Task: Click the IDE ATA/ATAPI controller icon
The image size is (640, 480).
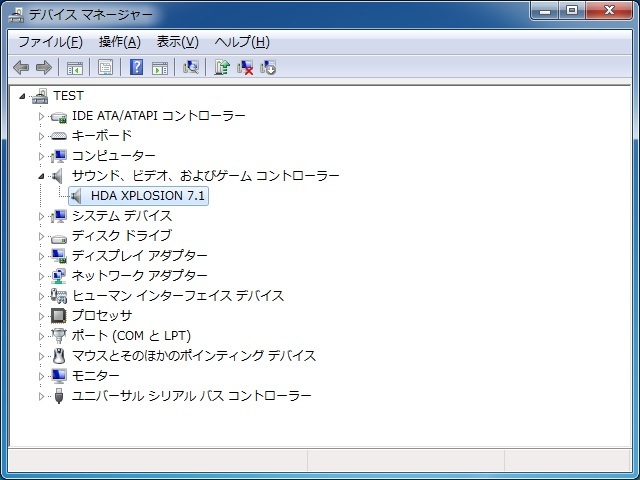Action: [x=59, y=117]
